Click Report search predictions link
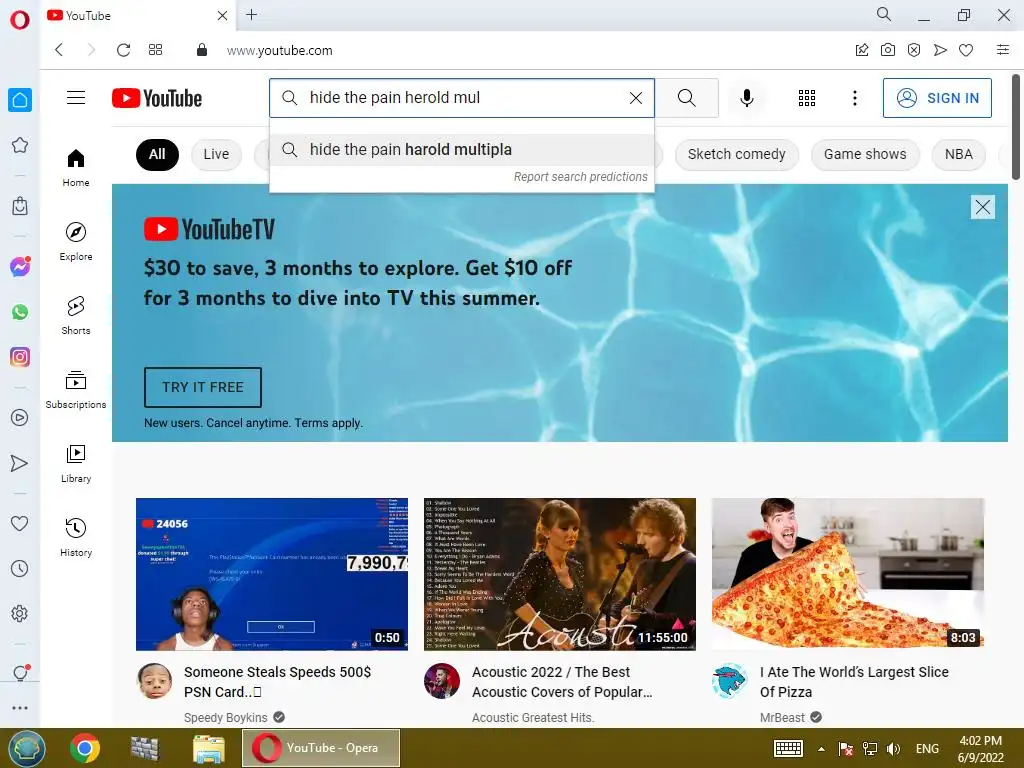This screenshot has width=1024, height=768. [x=580, y=176]
